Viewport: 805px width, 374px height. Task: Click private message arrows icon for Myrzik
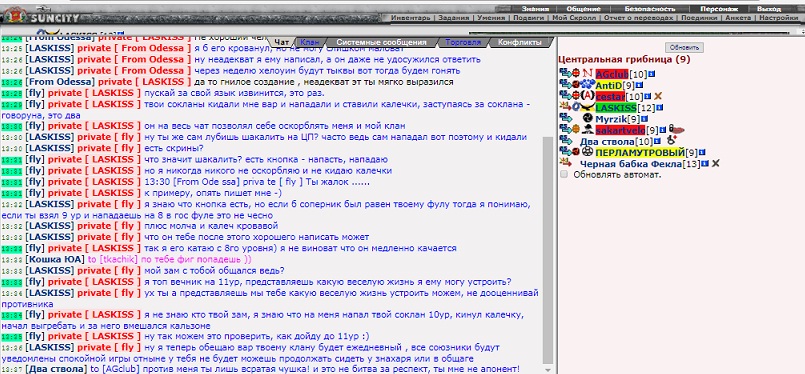565,119
